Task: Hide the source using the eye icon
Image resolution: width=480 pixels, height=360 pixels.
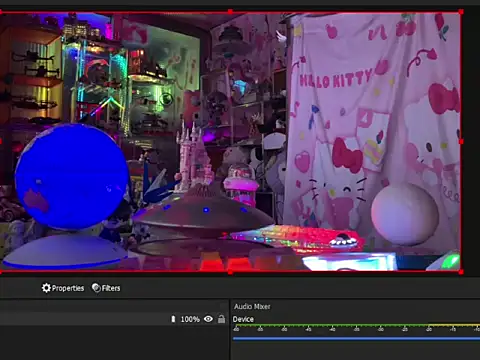Action: (208, 319)
